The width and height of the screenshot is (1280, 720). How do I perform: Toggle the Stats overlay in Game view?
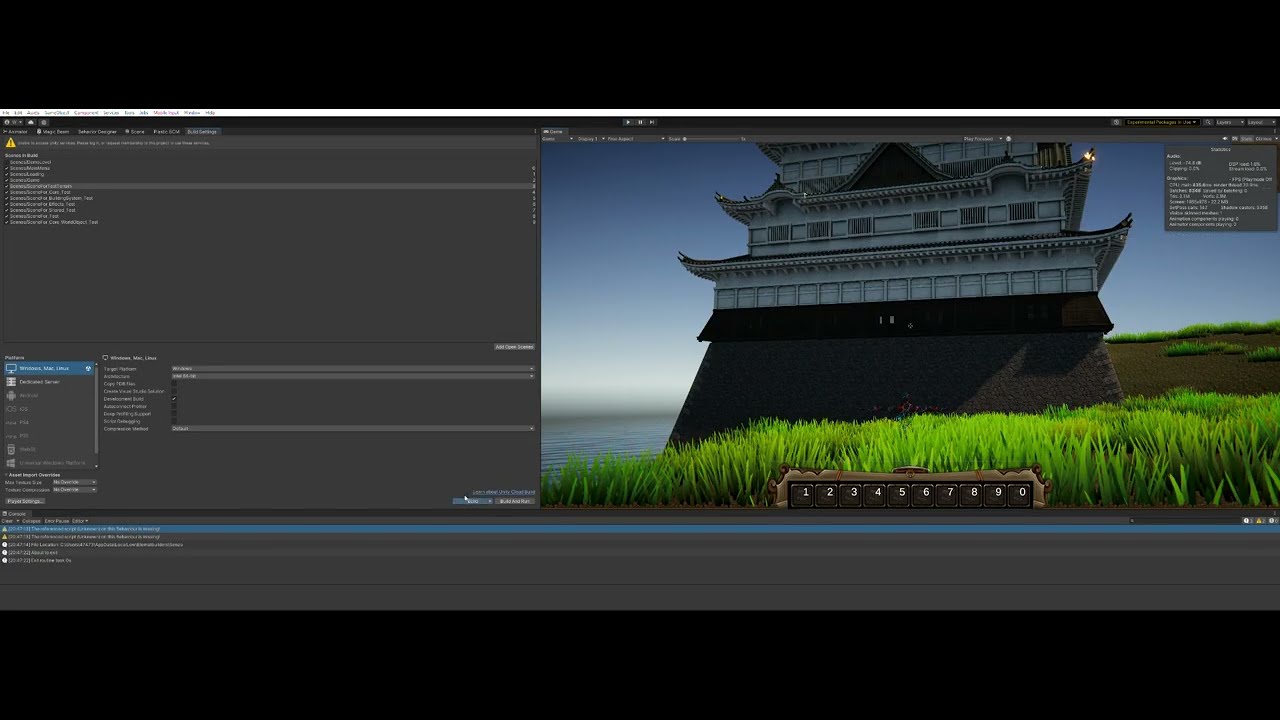(1246, 138)
